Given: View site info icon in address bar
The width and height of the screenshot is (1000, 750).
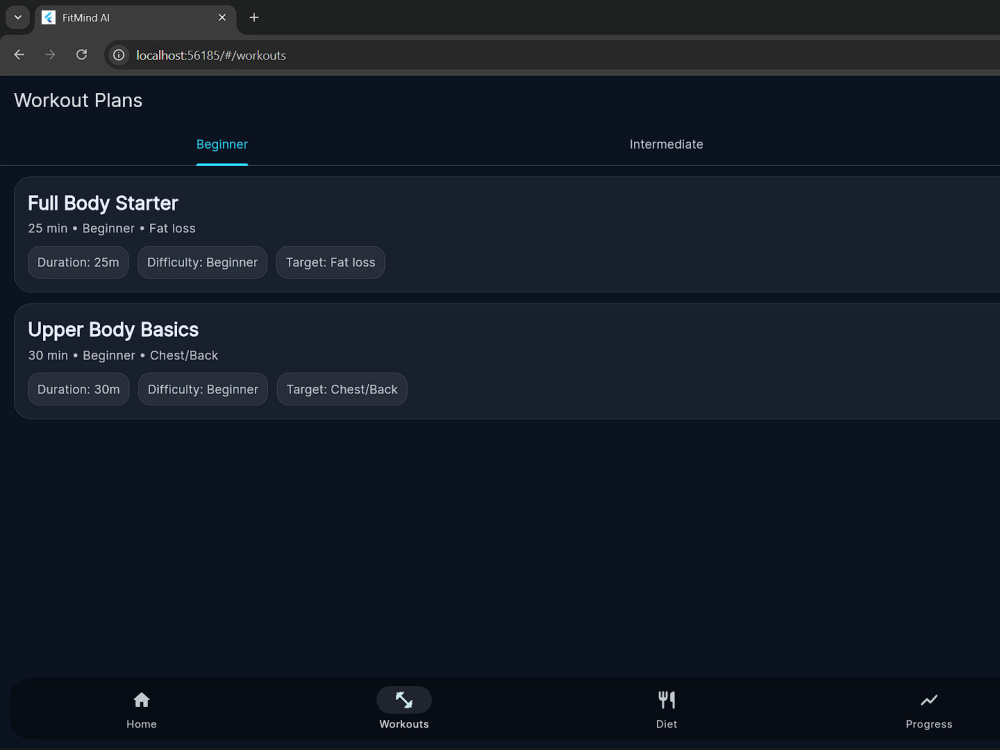Looking at the screenshot, I should coord(119,55).
